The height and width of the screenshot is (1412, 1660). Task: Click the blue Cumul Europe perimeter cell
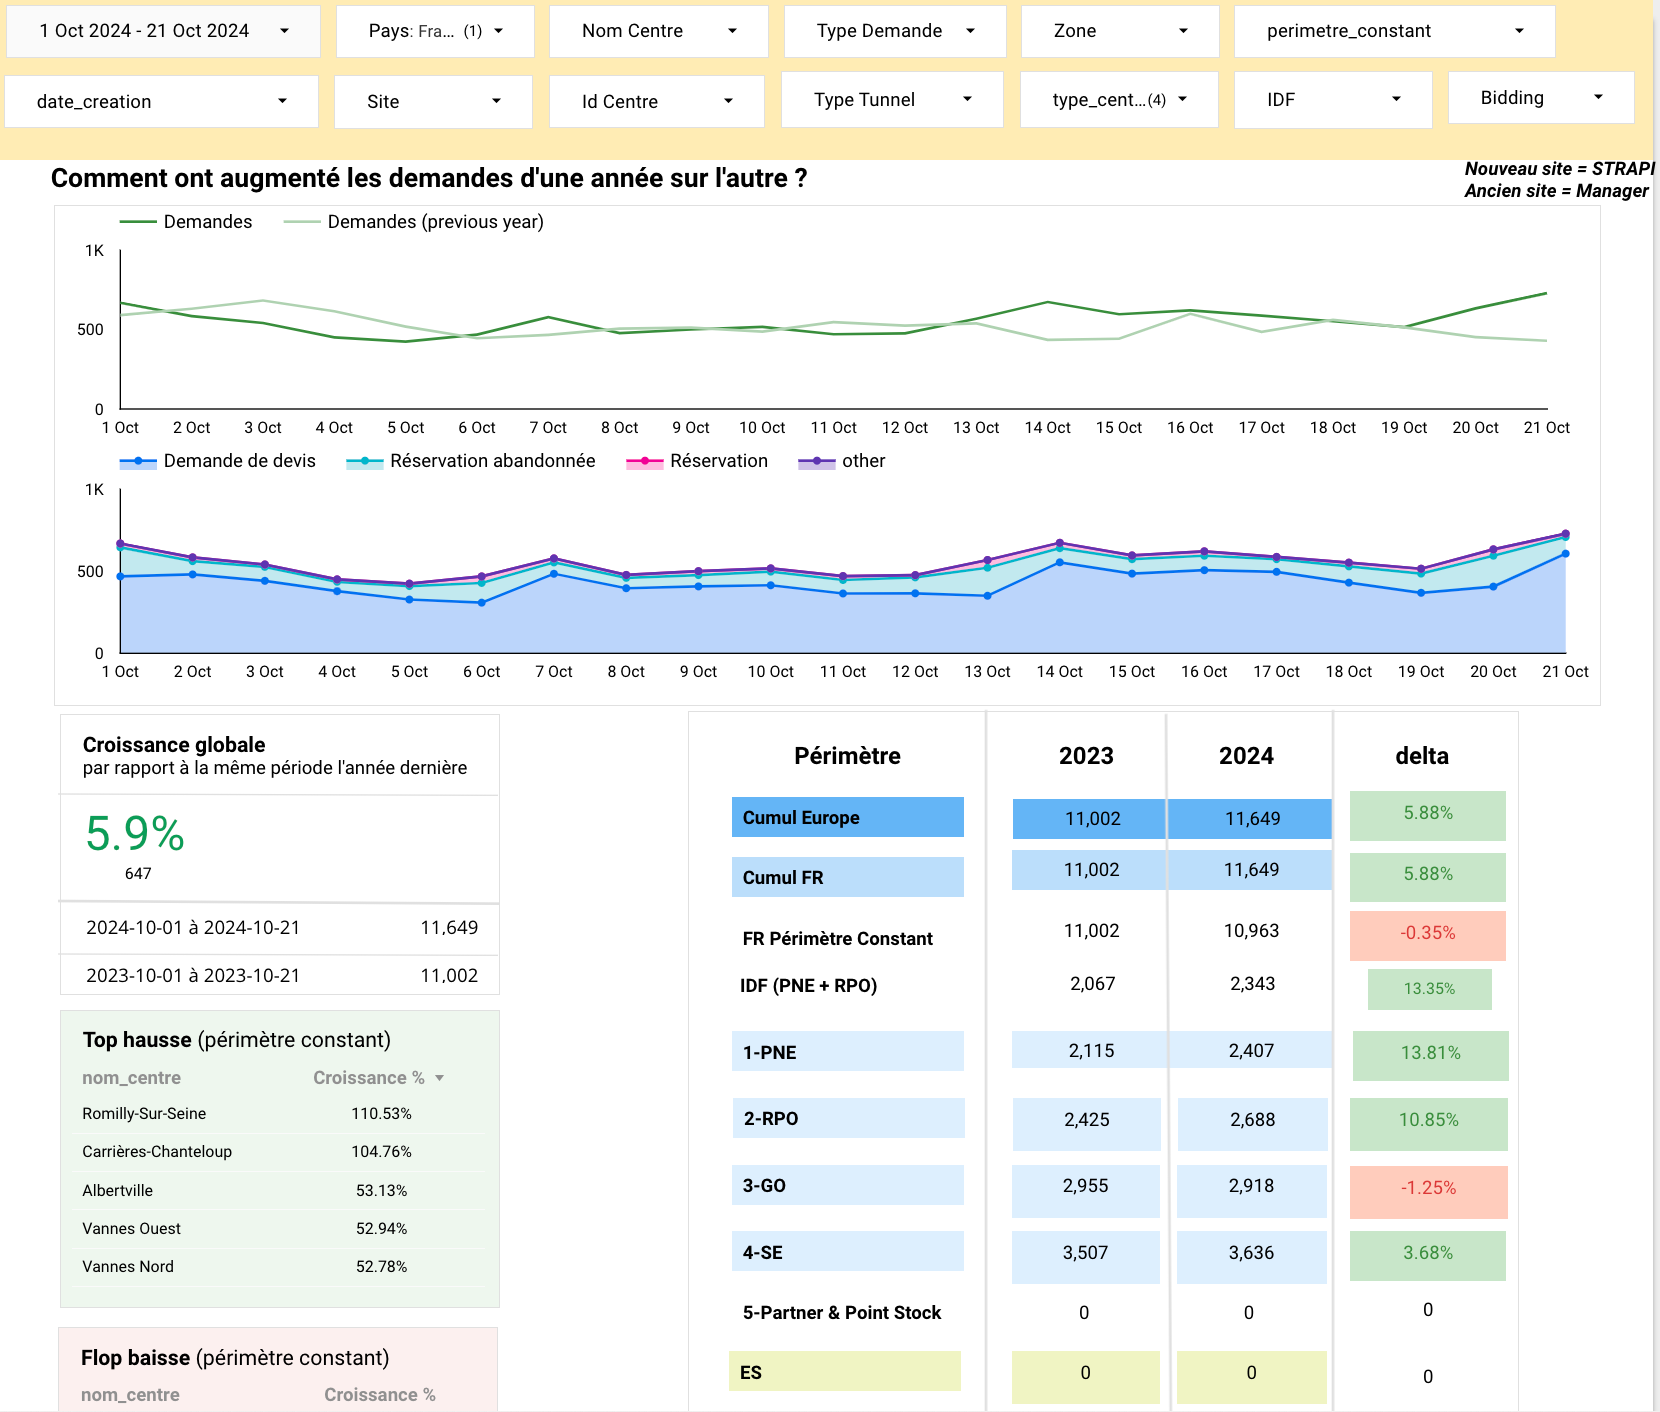tap(847, 818)
